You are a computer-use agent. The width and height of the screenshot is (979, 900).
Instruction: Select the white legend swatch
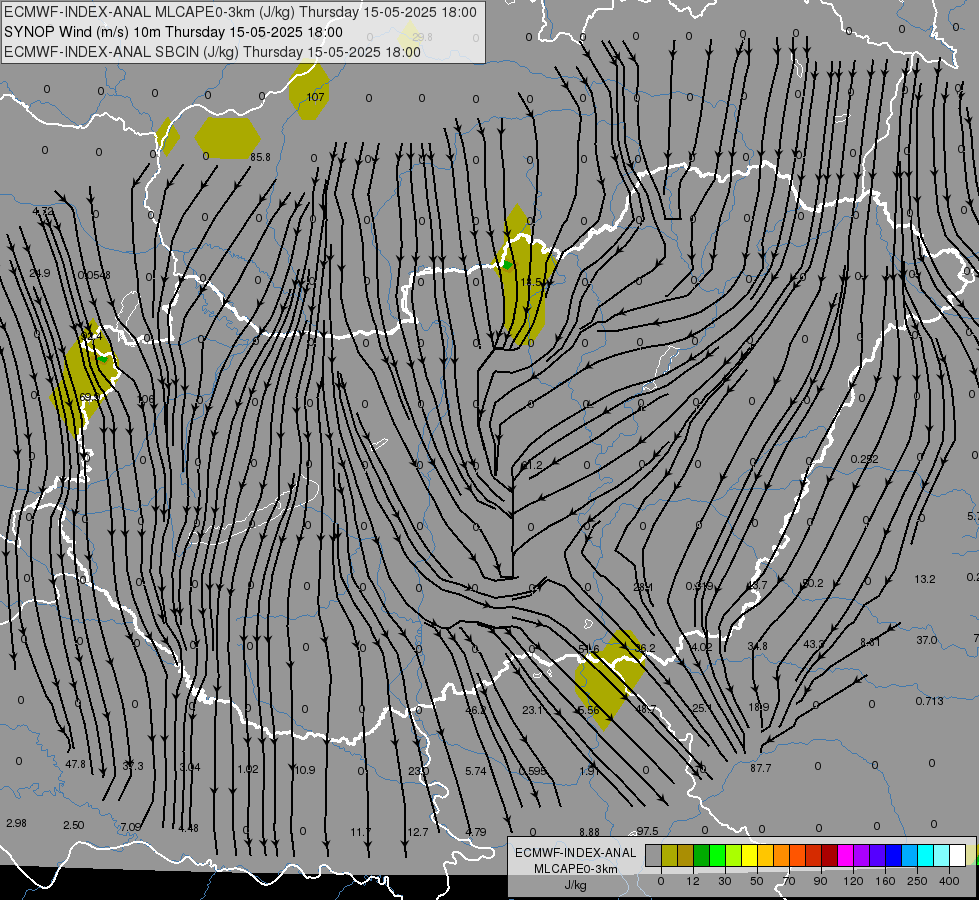(x=957, y=856)
